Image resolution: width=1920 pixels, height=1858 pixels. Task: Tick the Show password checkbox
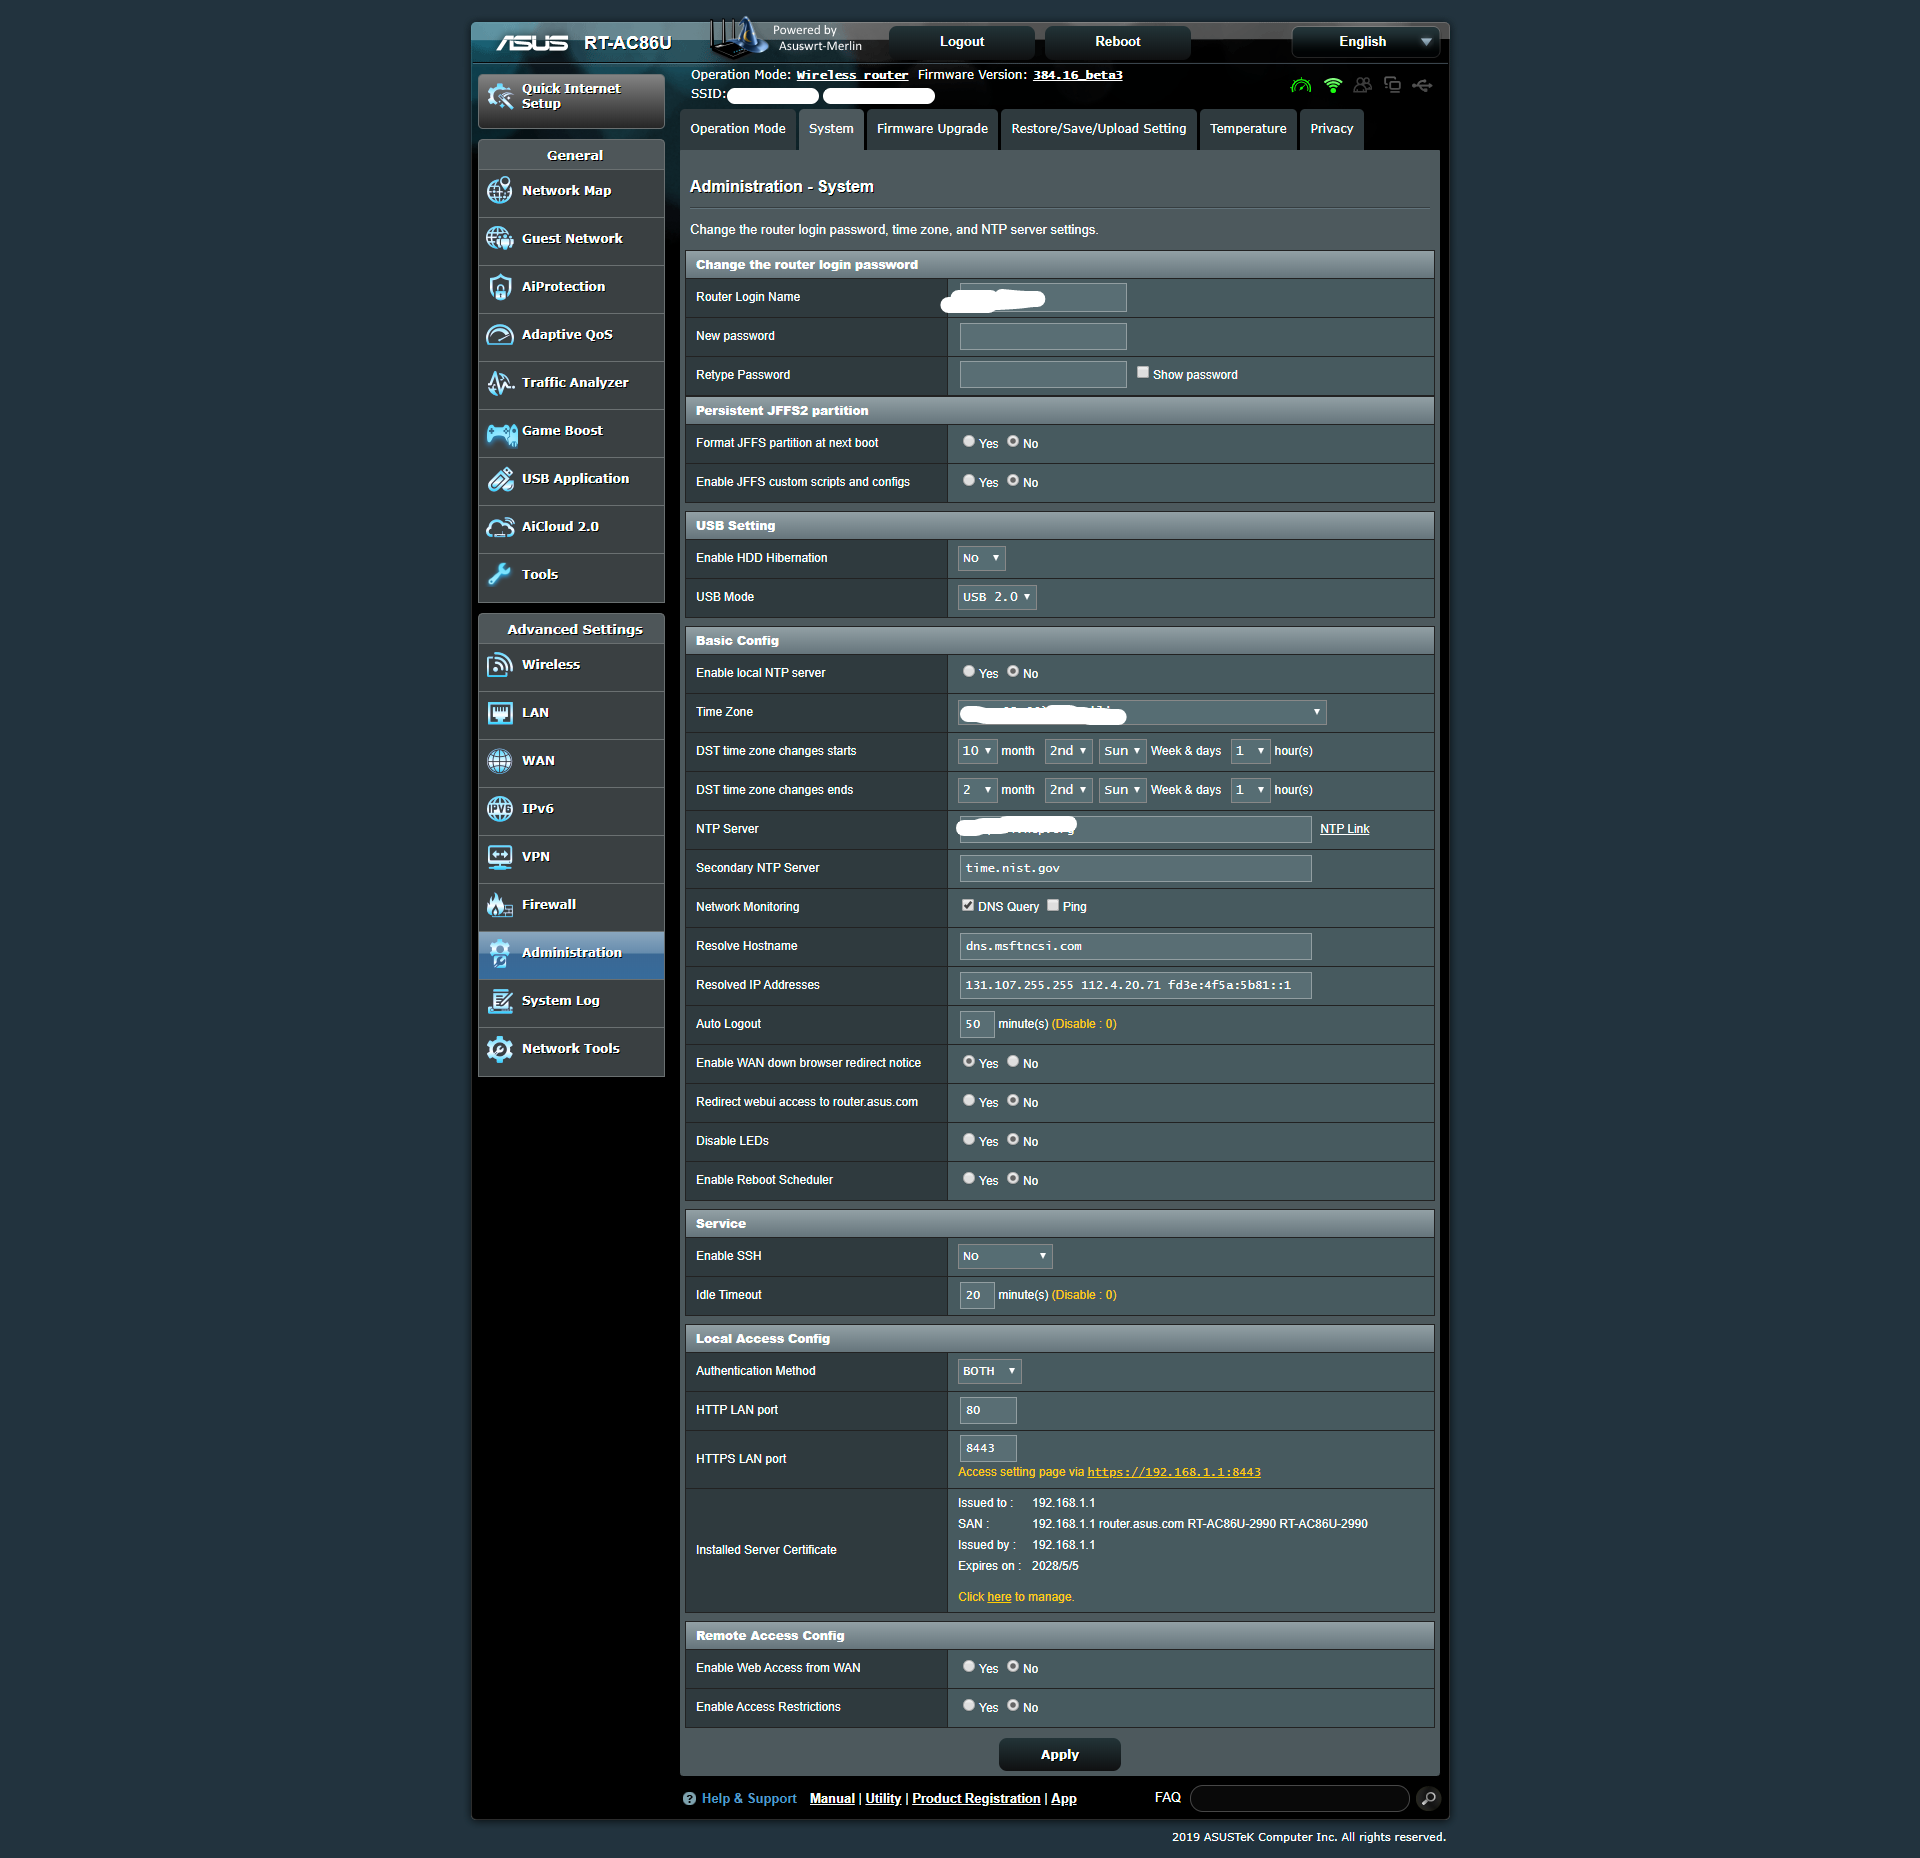(x=1143, y=373)
